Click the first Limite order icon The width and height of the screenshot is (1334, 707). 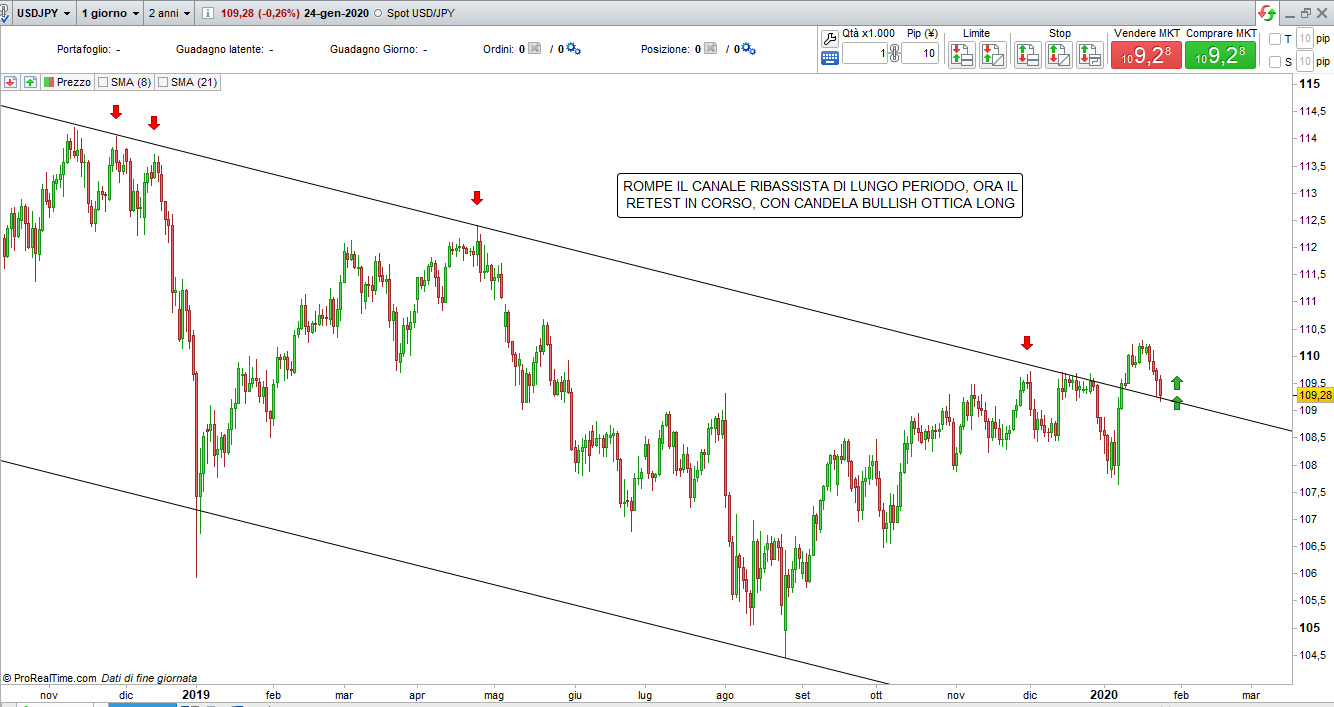coord(962,55)
